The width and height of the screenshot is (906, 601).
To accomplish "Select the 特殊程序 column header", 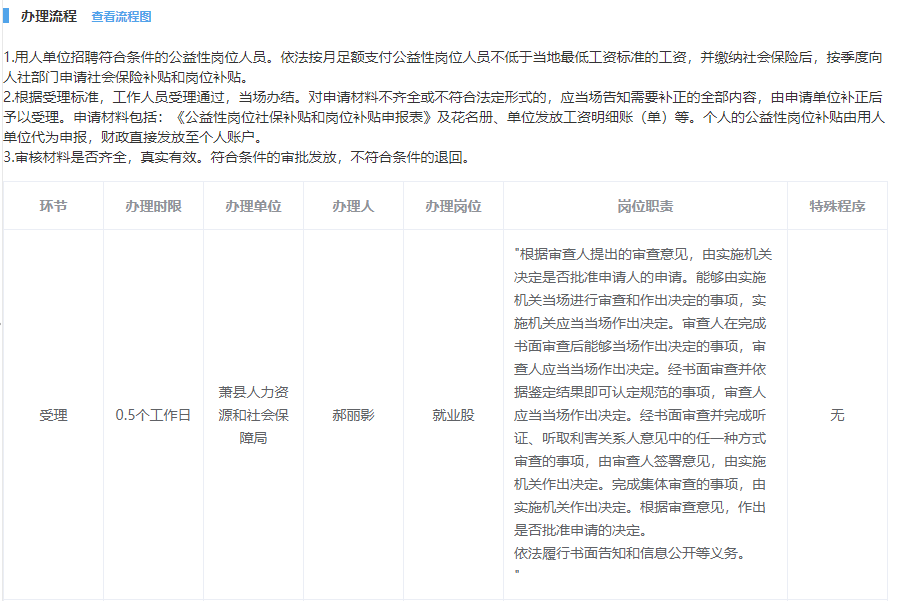I will click(x=837, y=206).
